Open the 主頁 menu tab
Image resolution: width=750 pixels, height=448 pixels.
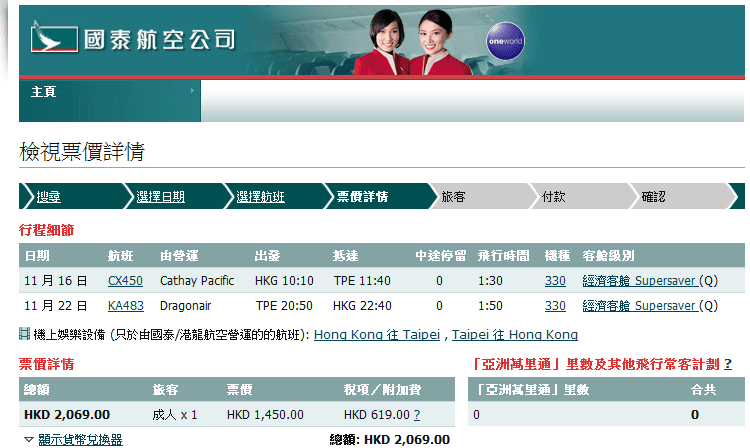(x=44, y=92)
